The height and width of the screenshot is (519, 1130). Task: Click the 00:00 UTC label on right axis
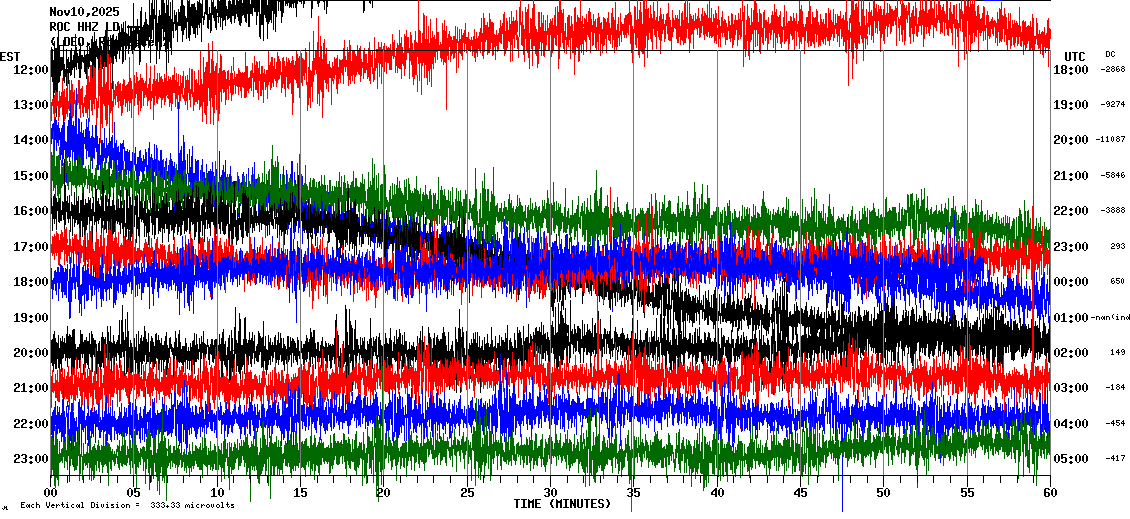(1070, 281)
